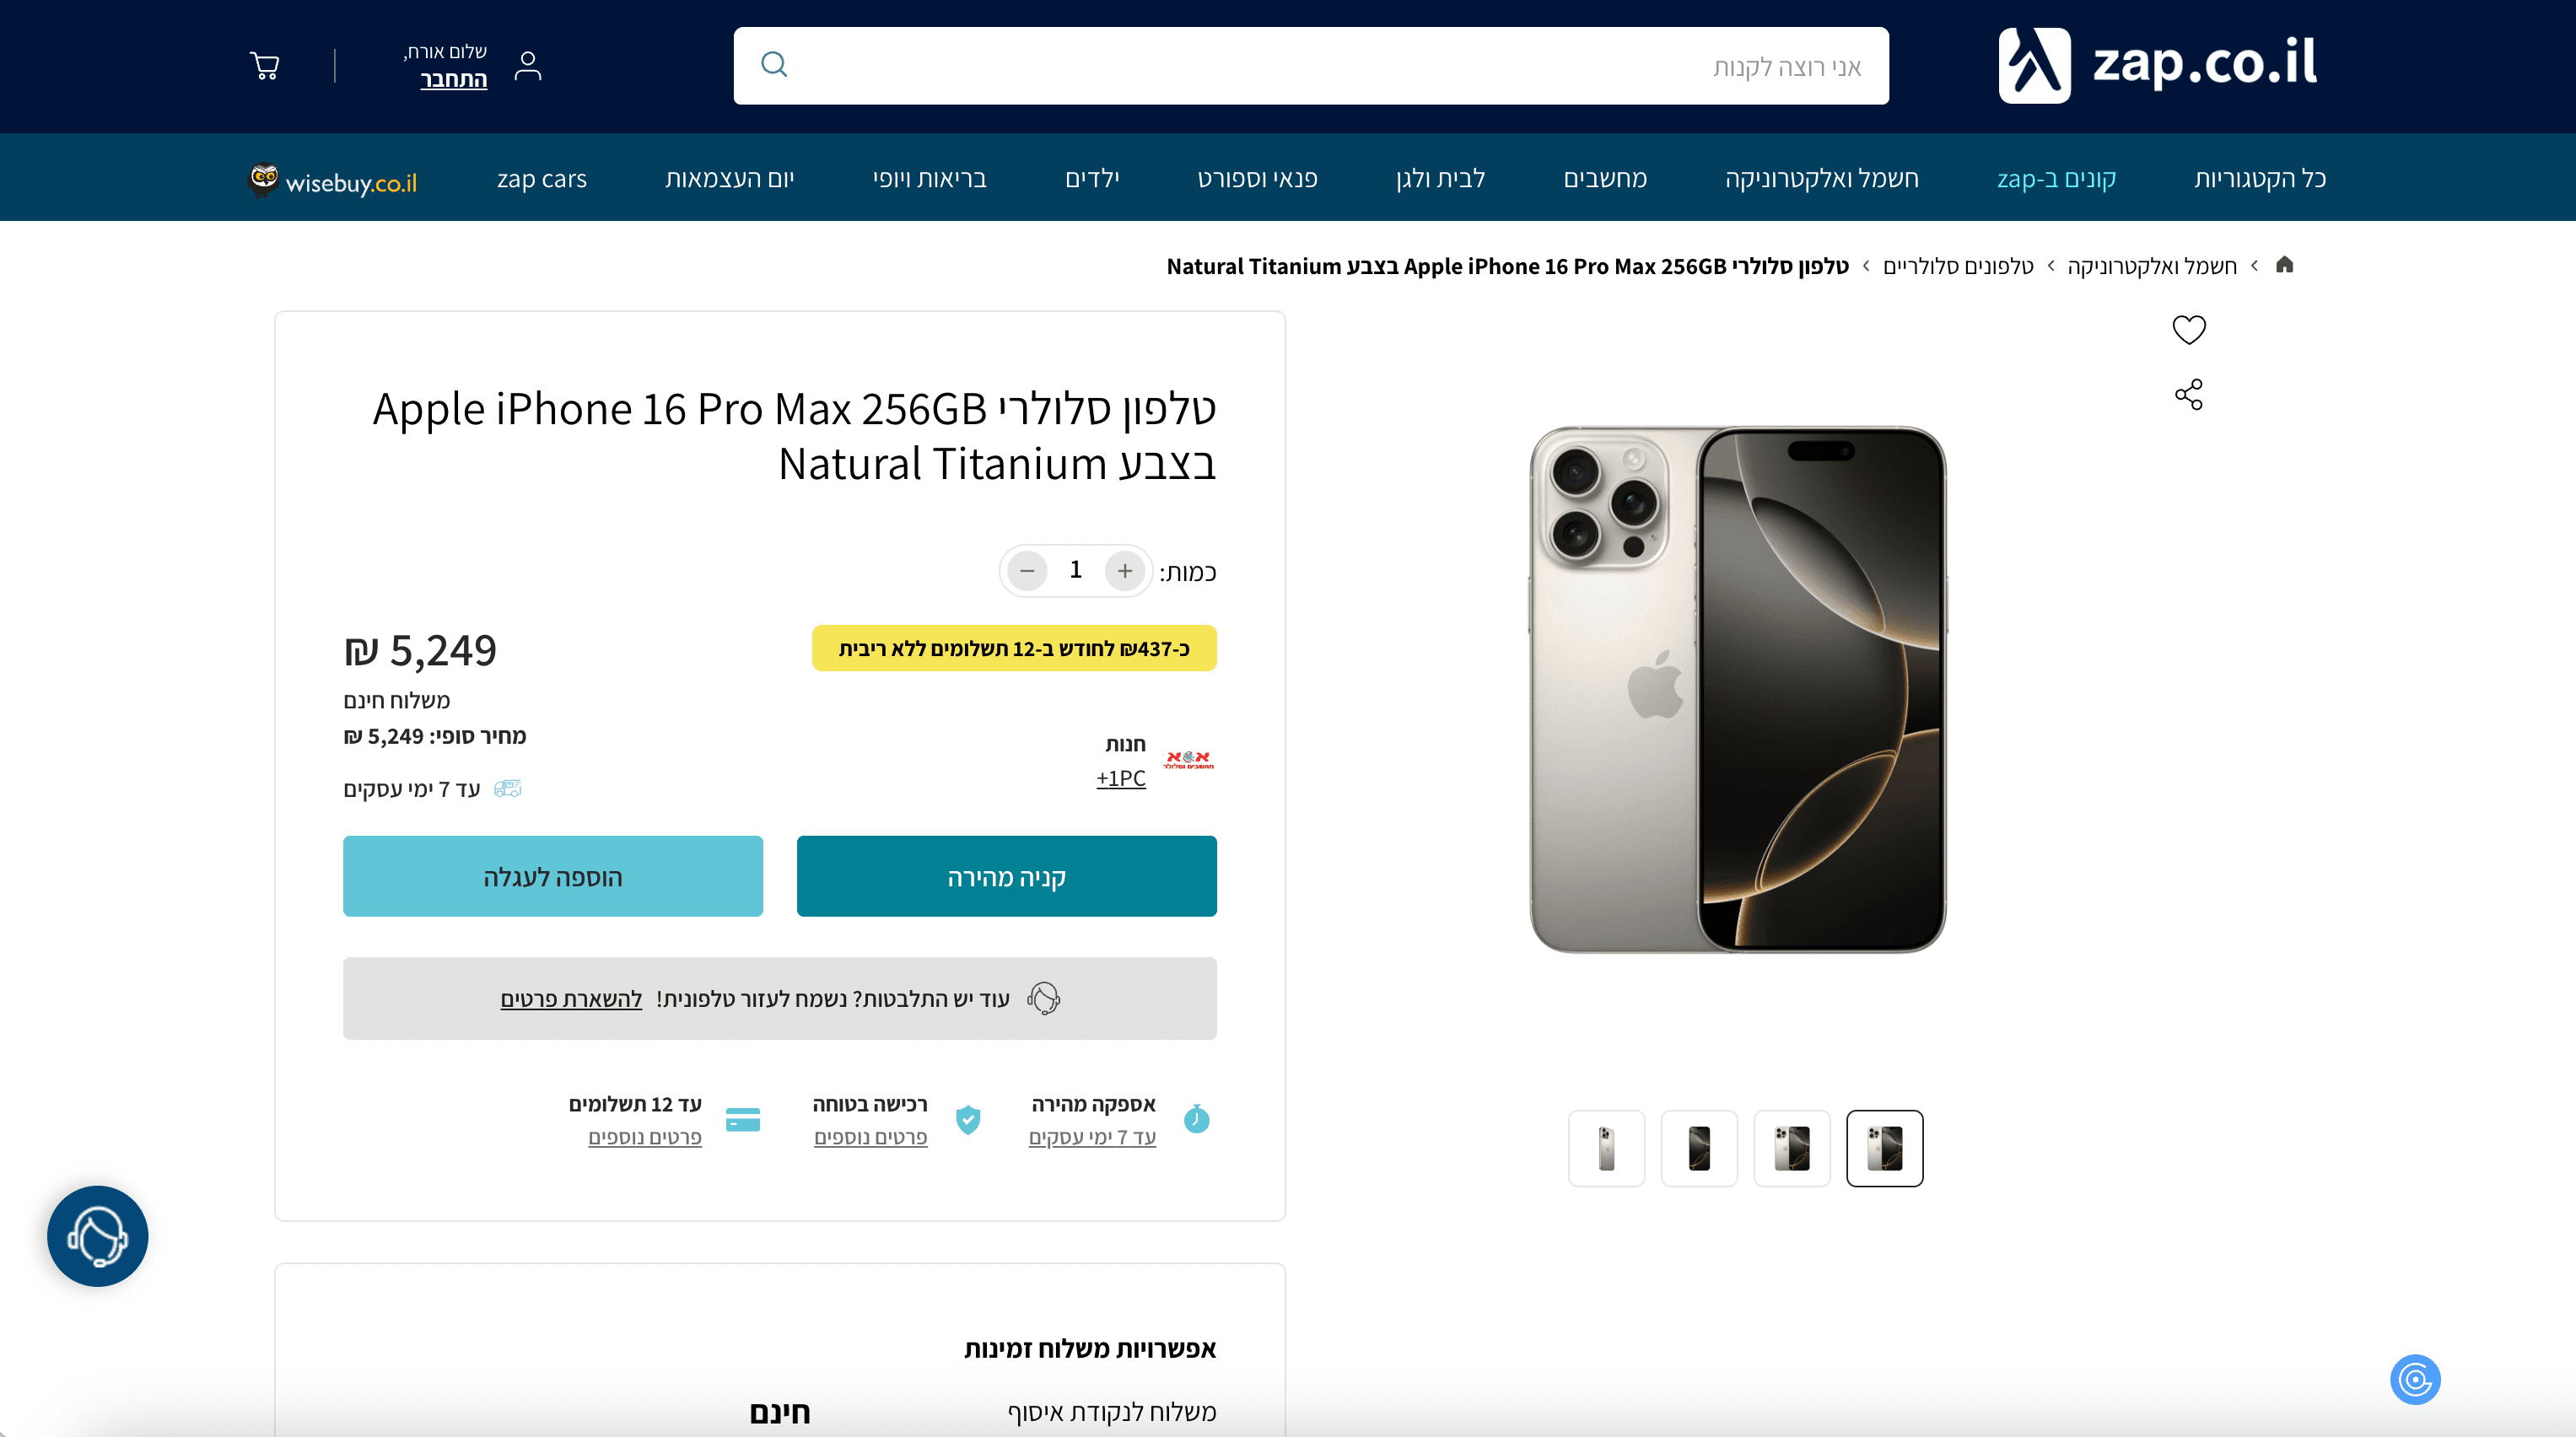This screenshot has height=1437, width=2576.
Task: Decrease quantity with minus button
Action: pyautogui.click(x=1027, y=571)
